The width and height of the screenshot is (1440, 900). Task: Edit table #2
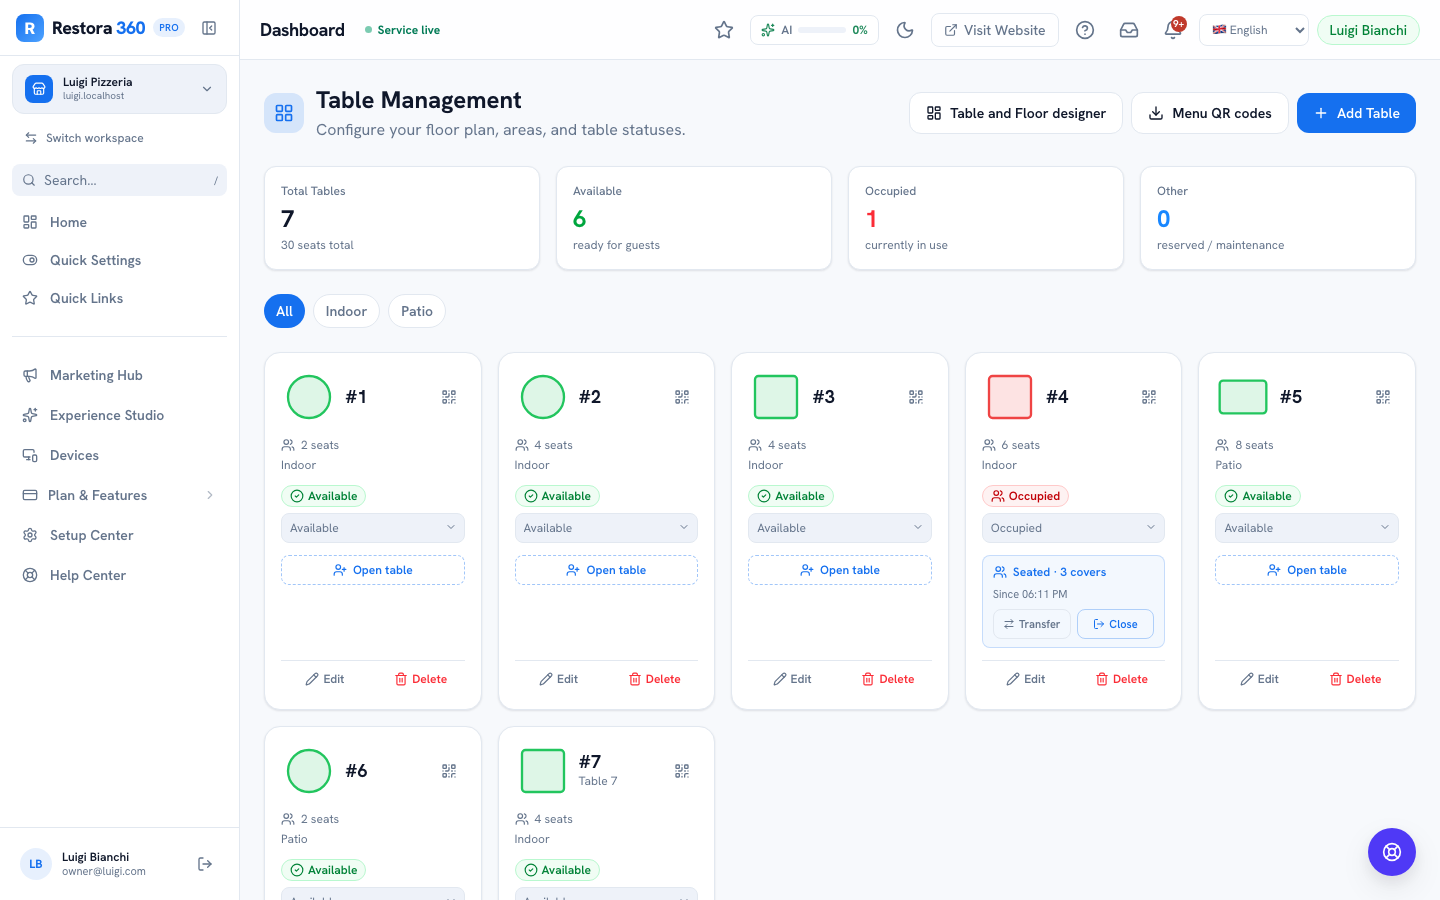(x=559, y=679)
